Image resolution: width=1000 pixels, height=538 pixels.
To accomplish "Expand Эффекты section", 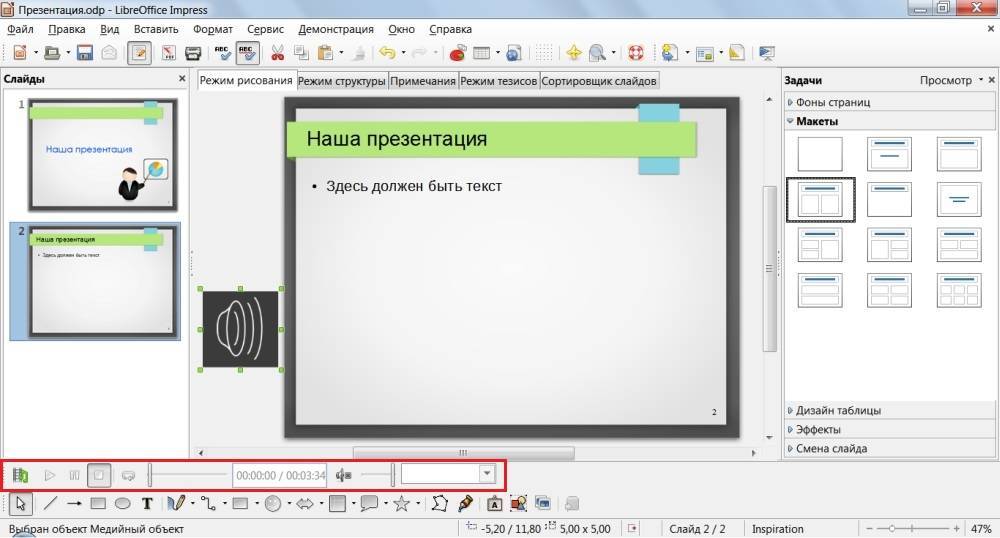I will pos(890,430).
